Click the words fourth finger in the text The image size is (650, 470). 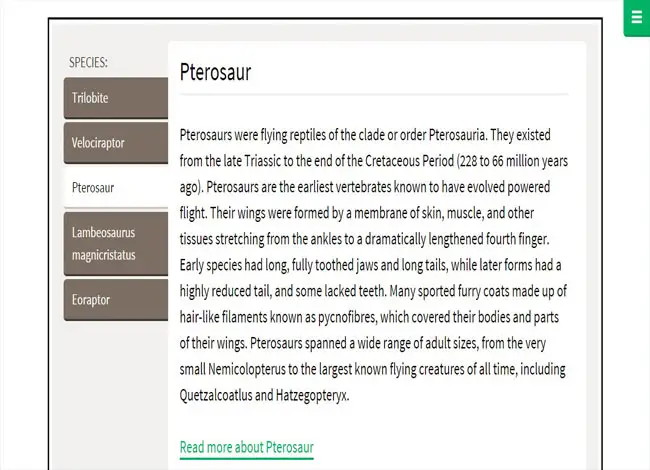pyautogui.click(x=517, y=239)
